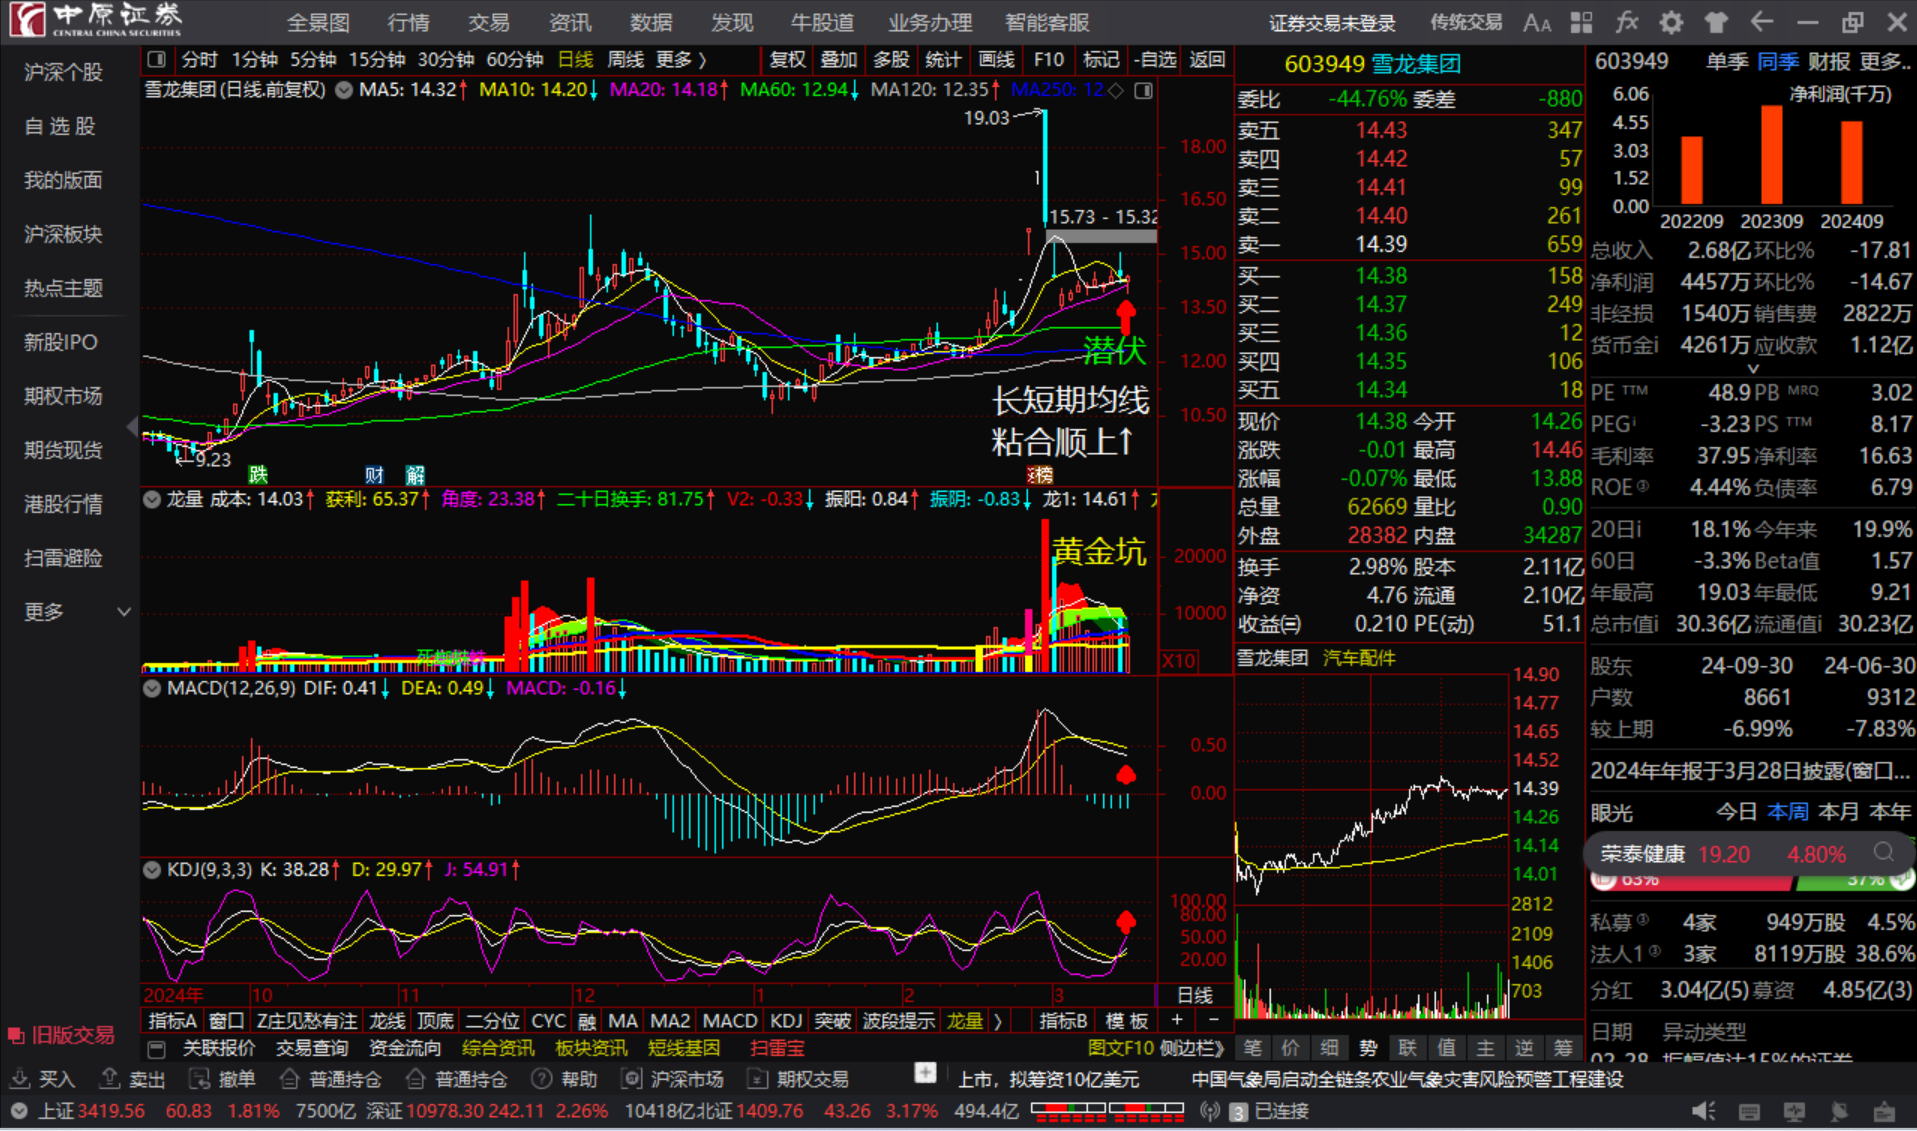Open settings via the gear icon

coord(1671,22)
